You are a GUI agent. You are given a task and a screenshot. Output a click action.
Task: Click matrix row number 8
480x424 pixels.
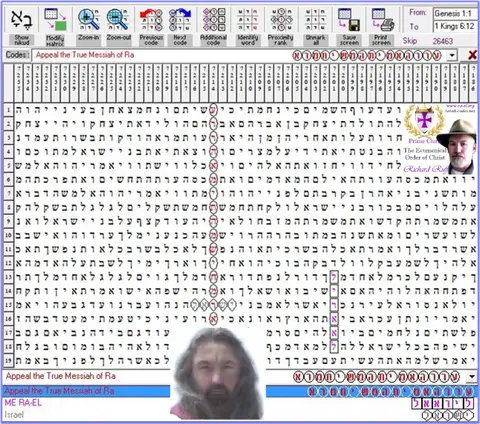pyautogui.click(x=8, y=207)
